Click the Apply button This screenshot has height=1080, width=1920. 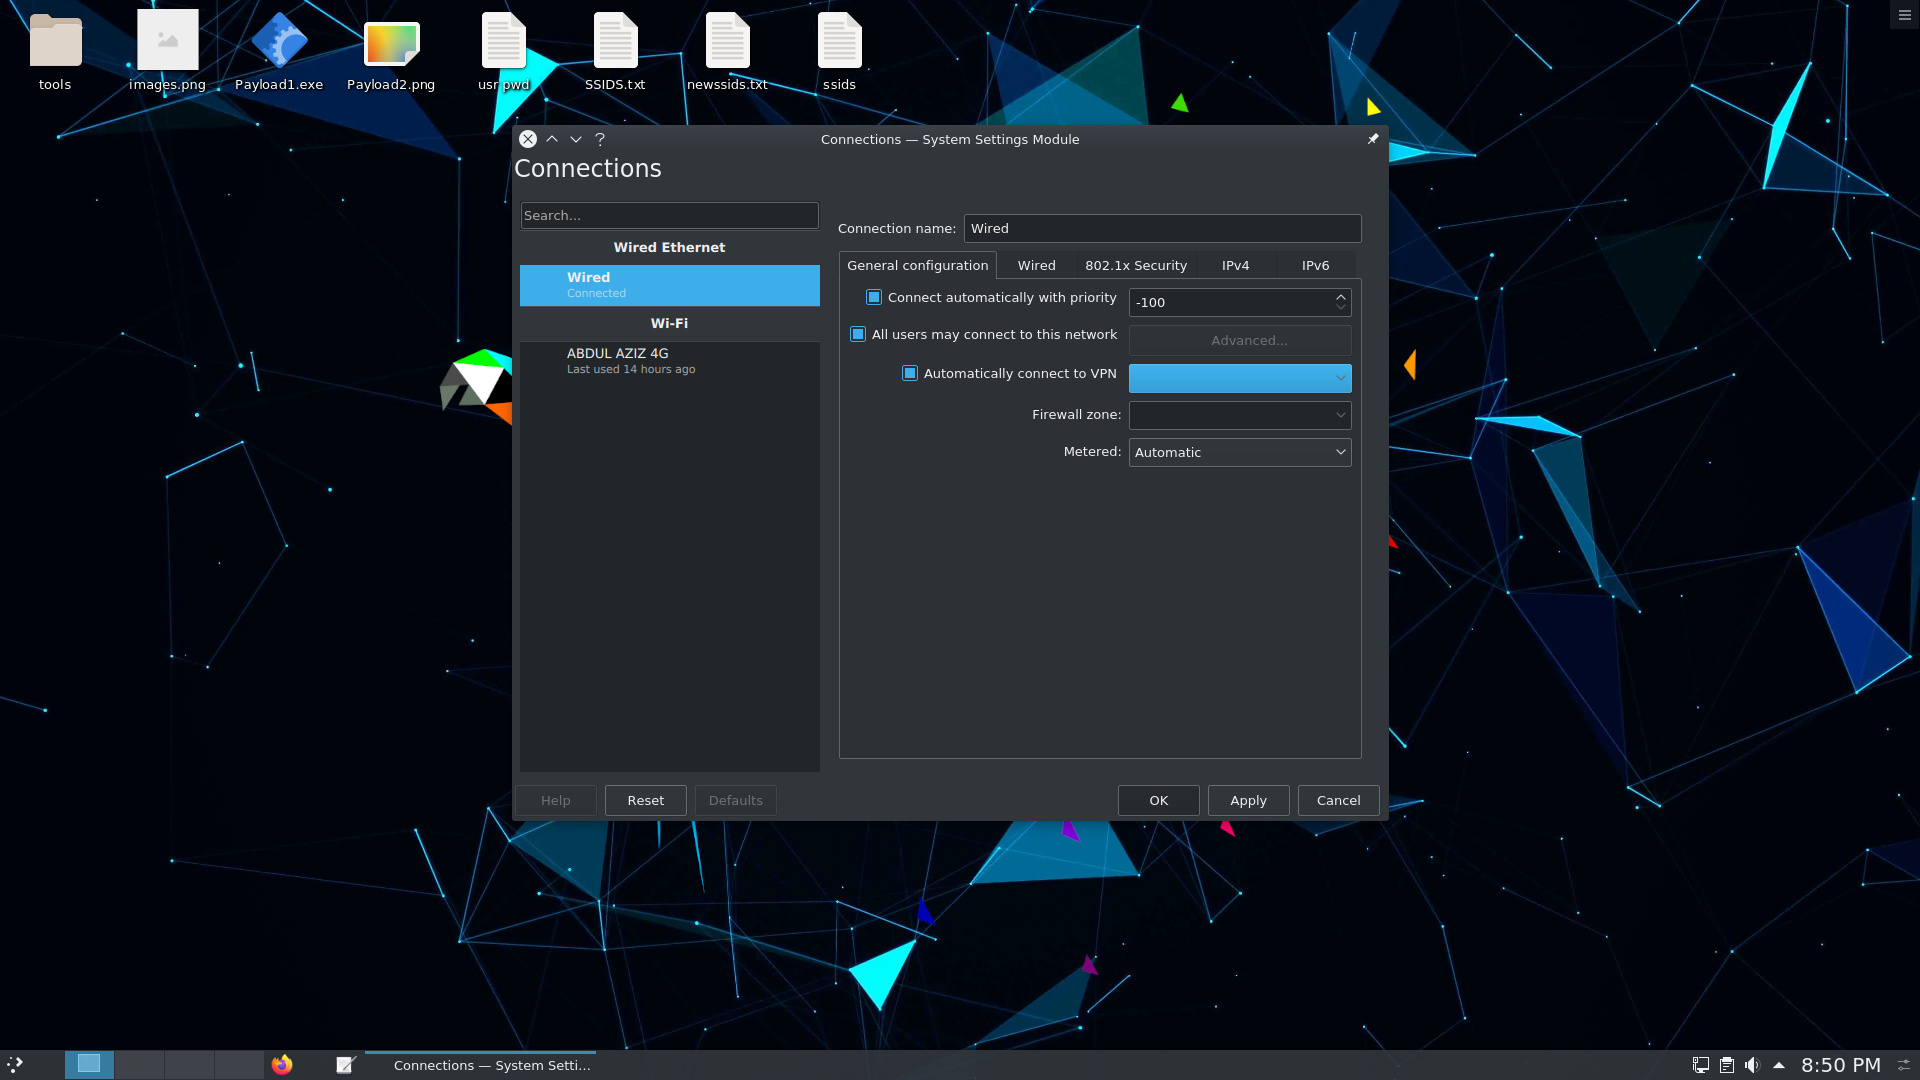tap(1247, 800)
